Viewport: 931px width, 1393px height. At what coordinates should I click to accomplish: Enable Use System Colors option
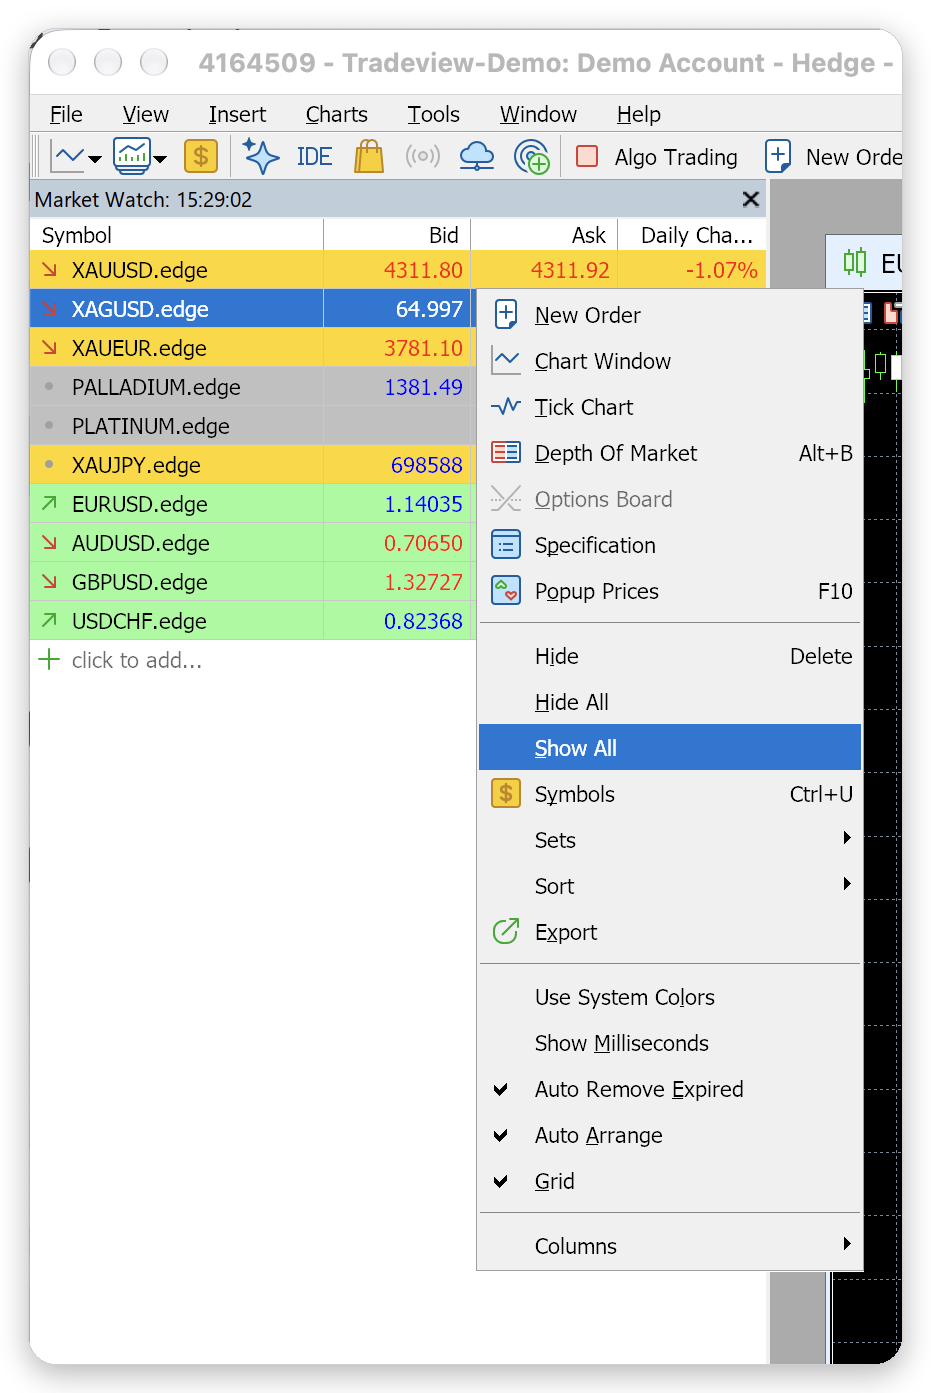670,997
